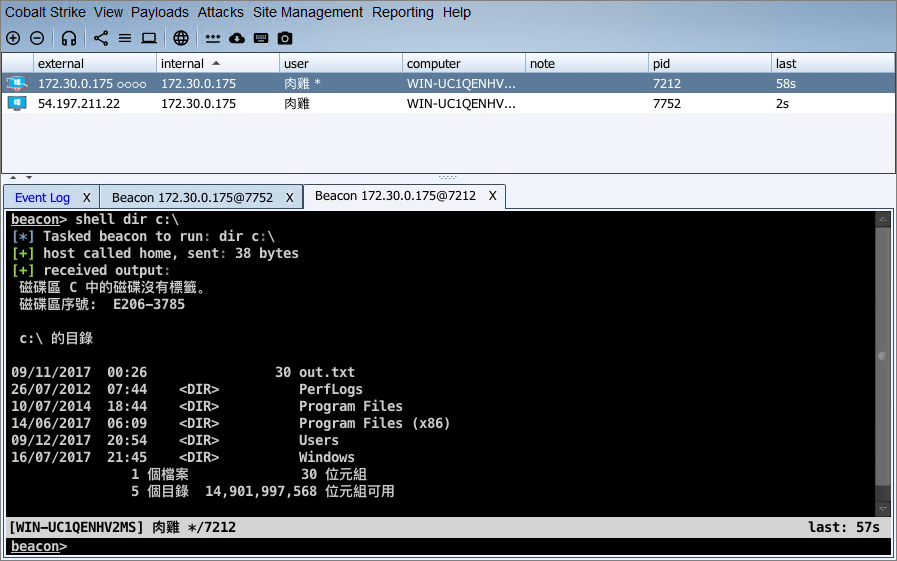
Task: Click the minus (disconnect) toolbar icon
Action: [37, 38]
